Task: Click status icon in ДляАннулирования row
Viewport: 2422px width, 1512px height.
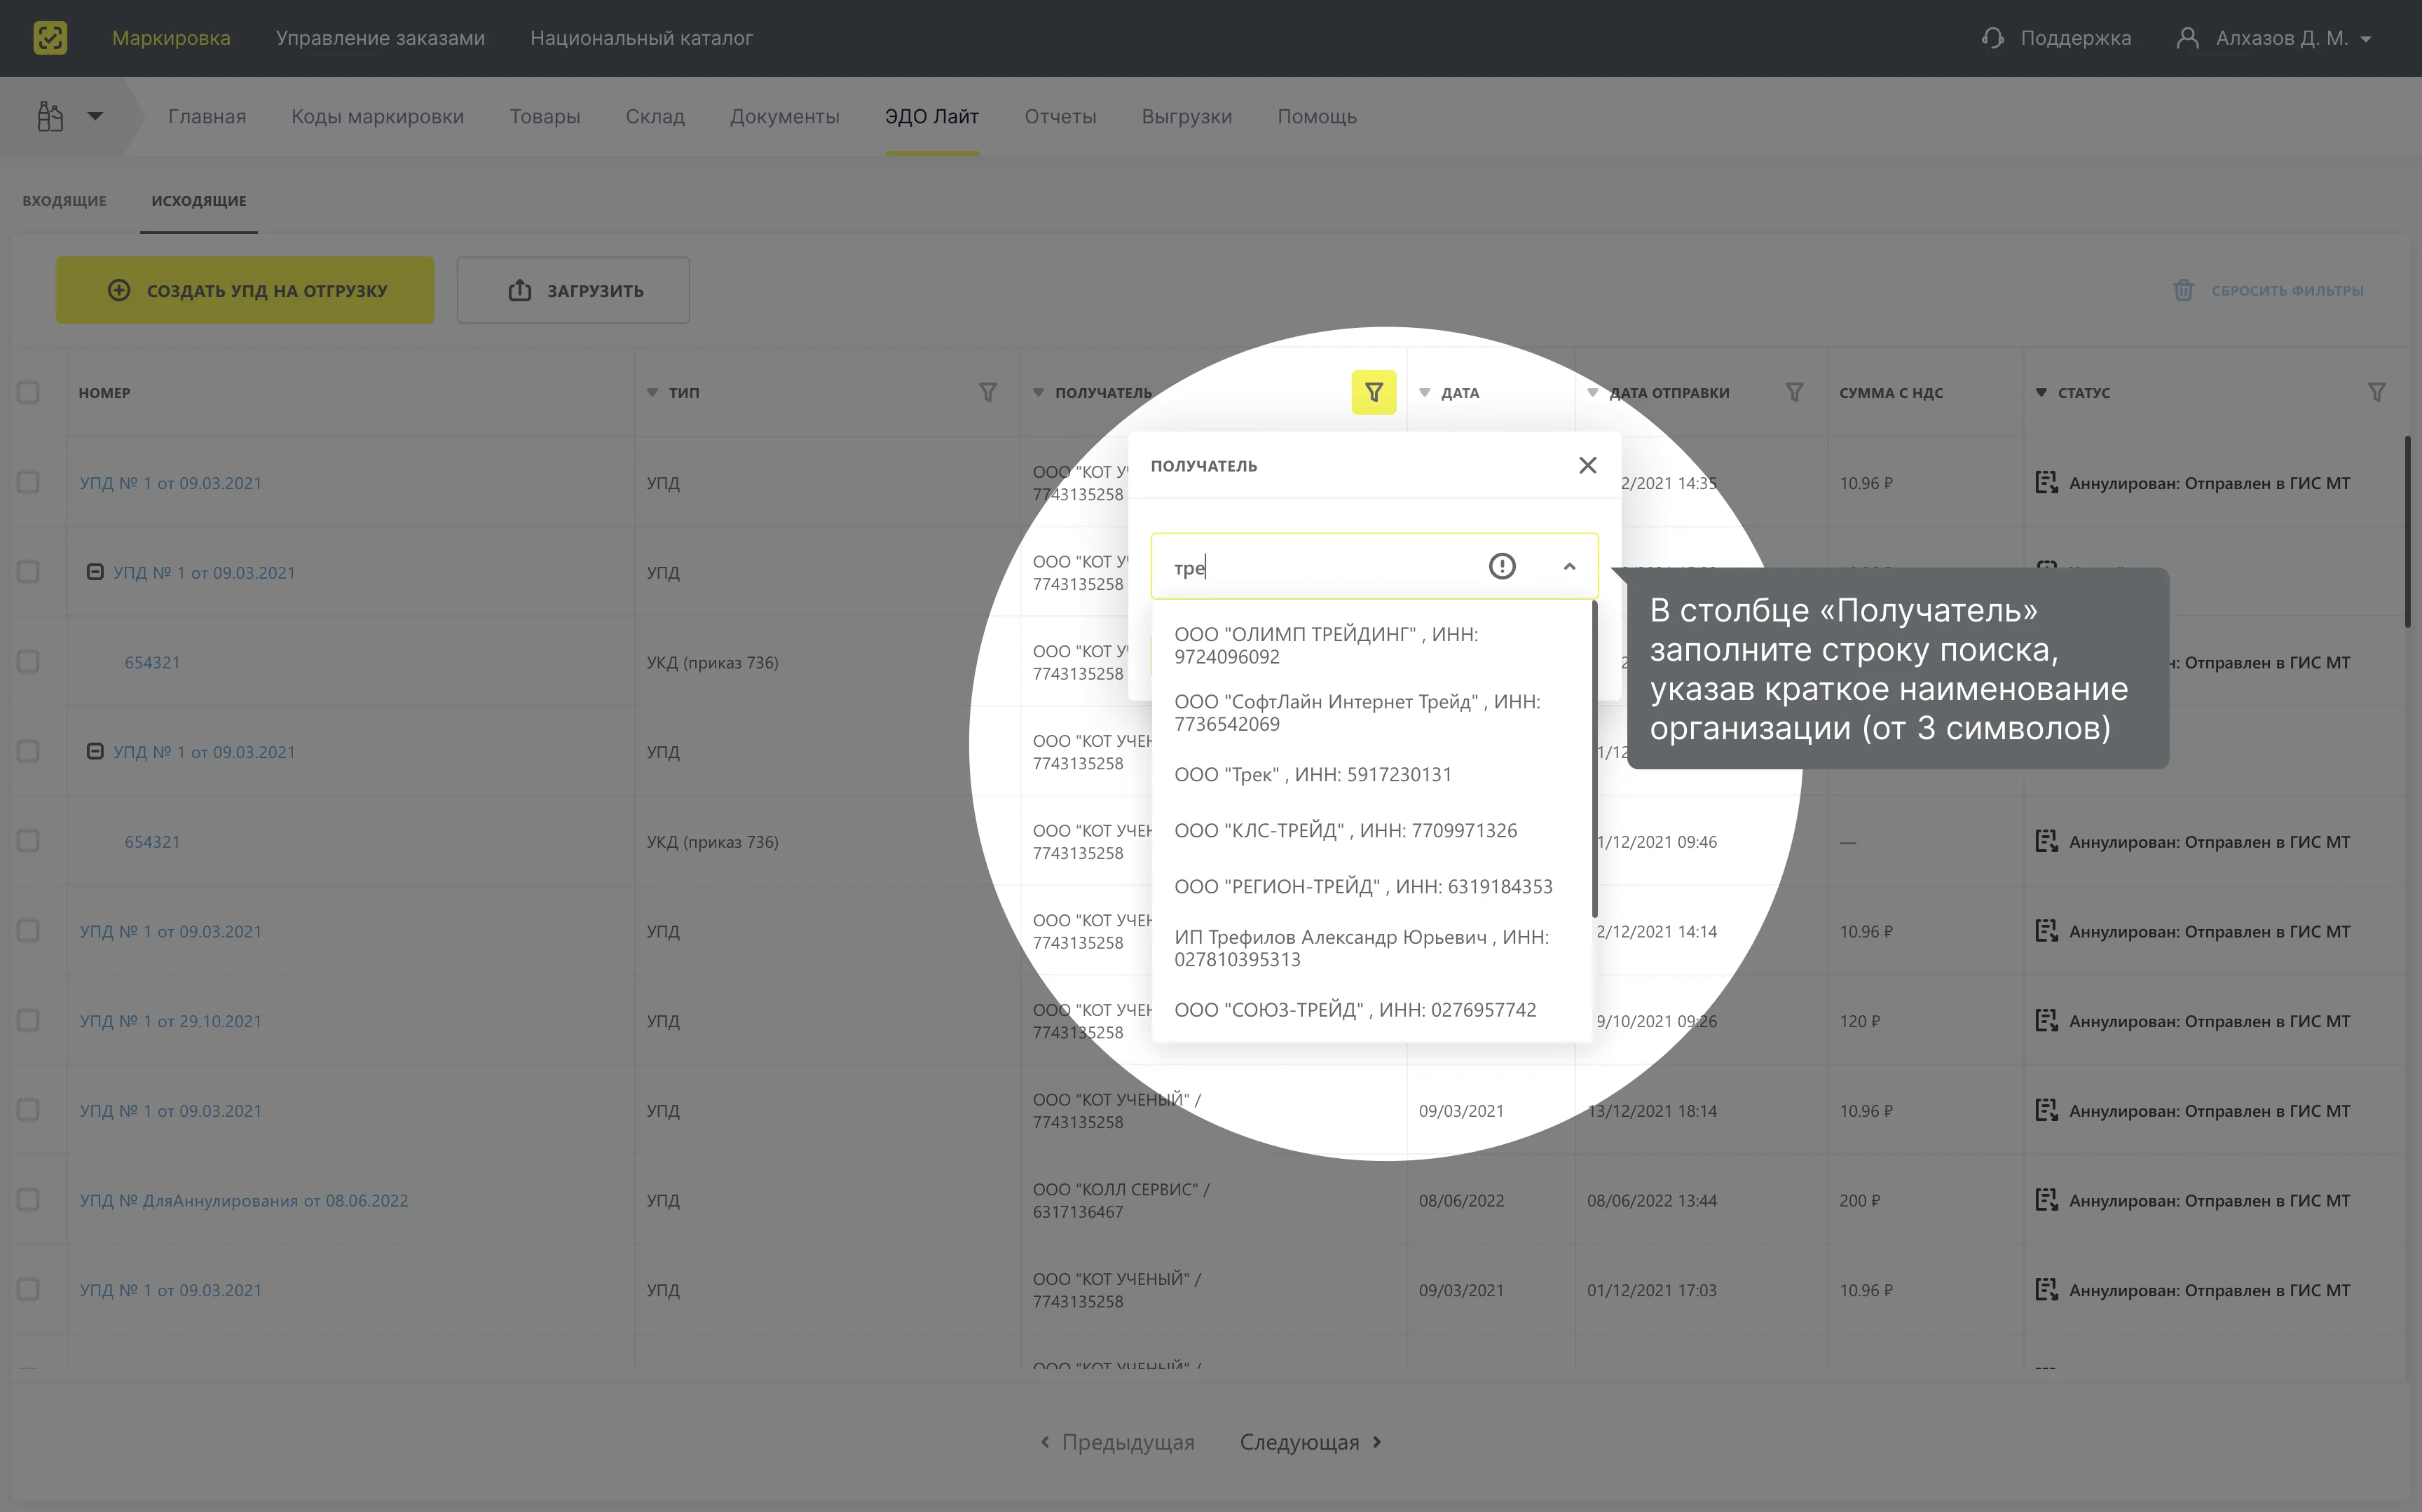Action: [x=2046, y=1200]
